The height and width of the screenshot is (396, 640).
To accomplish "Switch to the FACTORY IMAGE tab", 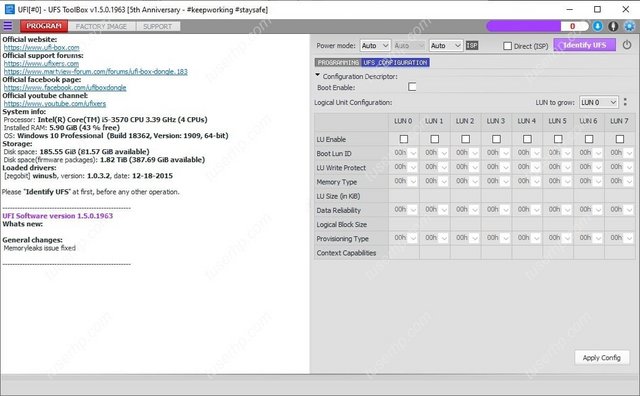I will [101, 27].
